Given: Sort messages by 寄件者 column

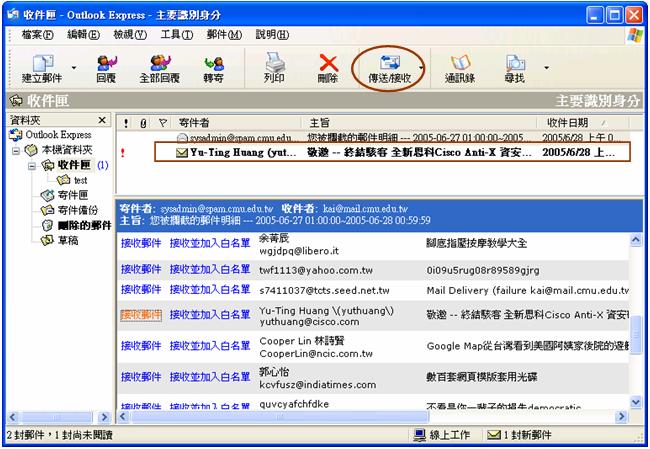Looking at the screenshot, I should point(236,123).
